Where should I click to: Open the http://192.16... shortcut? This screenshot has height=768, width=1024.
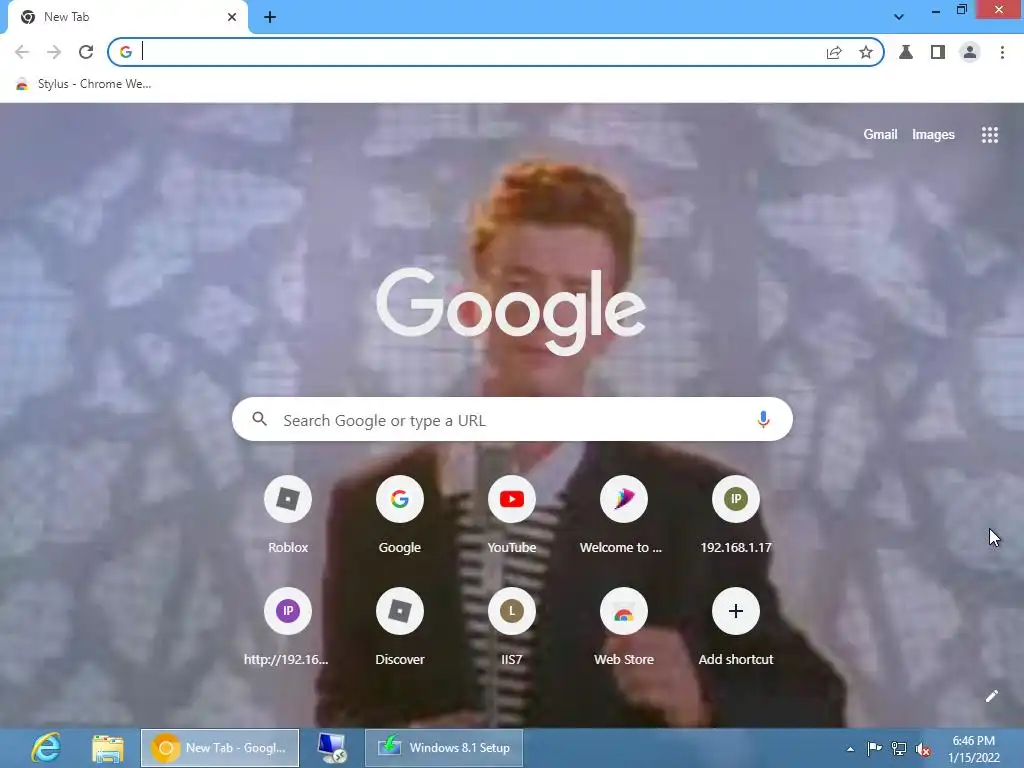pyautogui.click(x=288, y=628)
